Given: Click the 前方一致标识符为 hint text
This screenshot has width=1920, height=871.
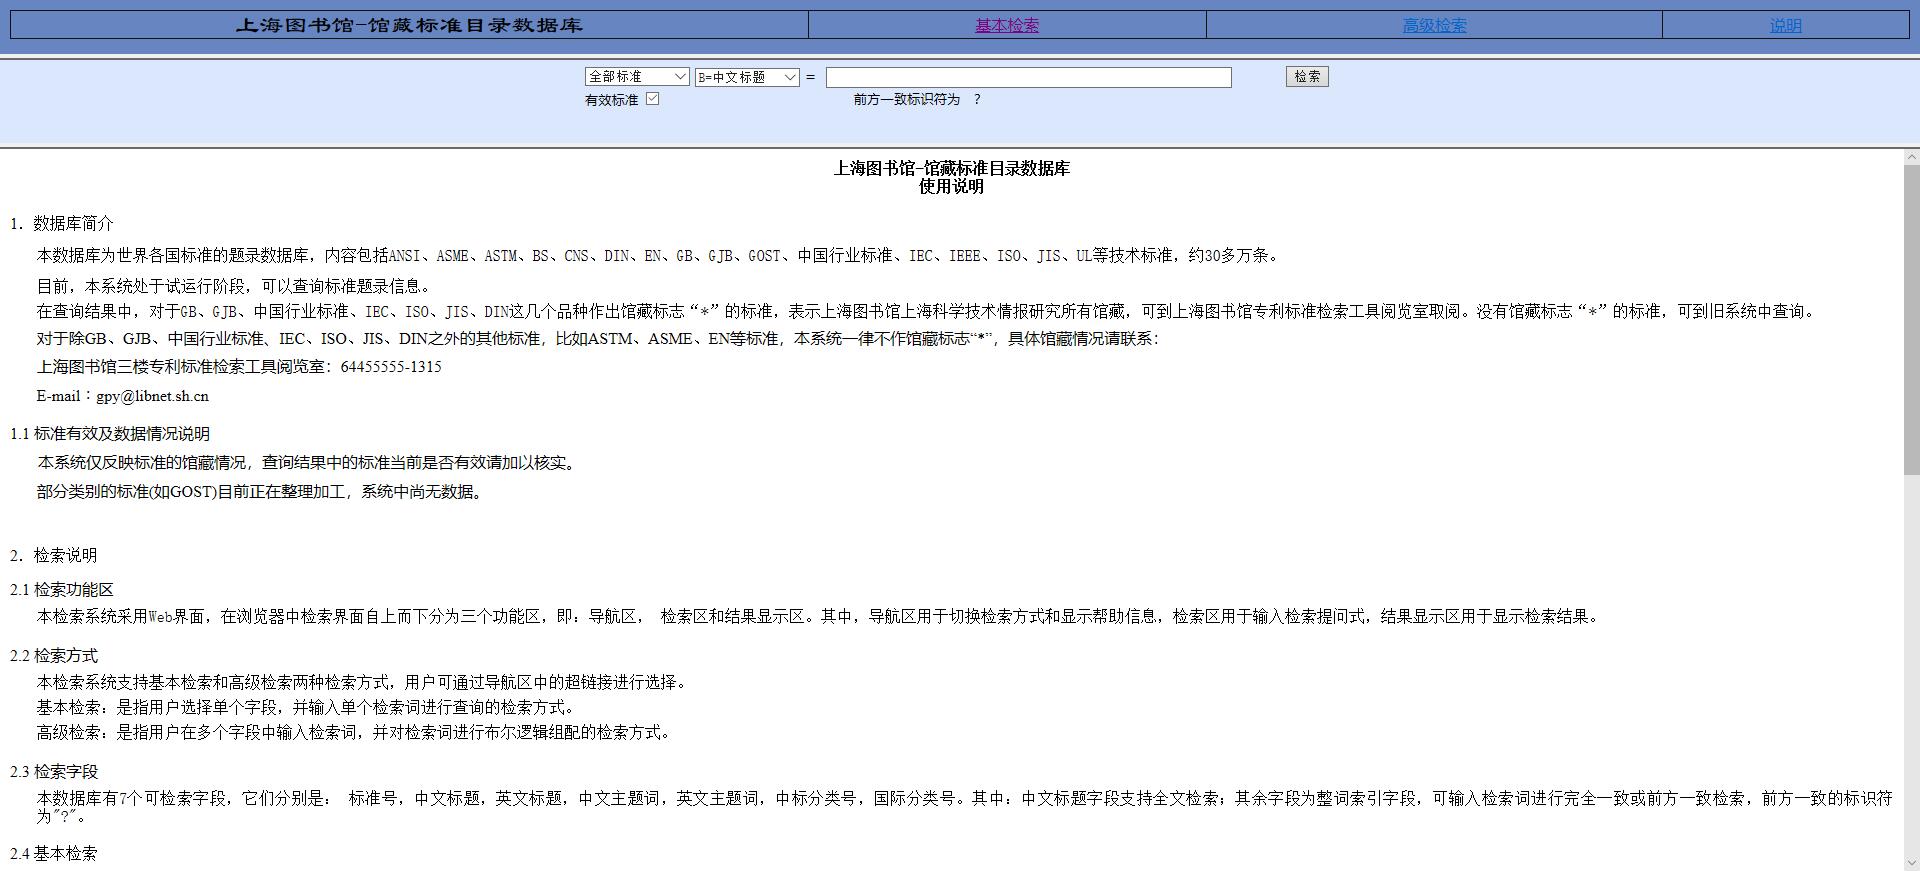Looking at the screenshot, I should point(906,100).
